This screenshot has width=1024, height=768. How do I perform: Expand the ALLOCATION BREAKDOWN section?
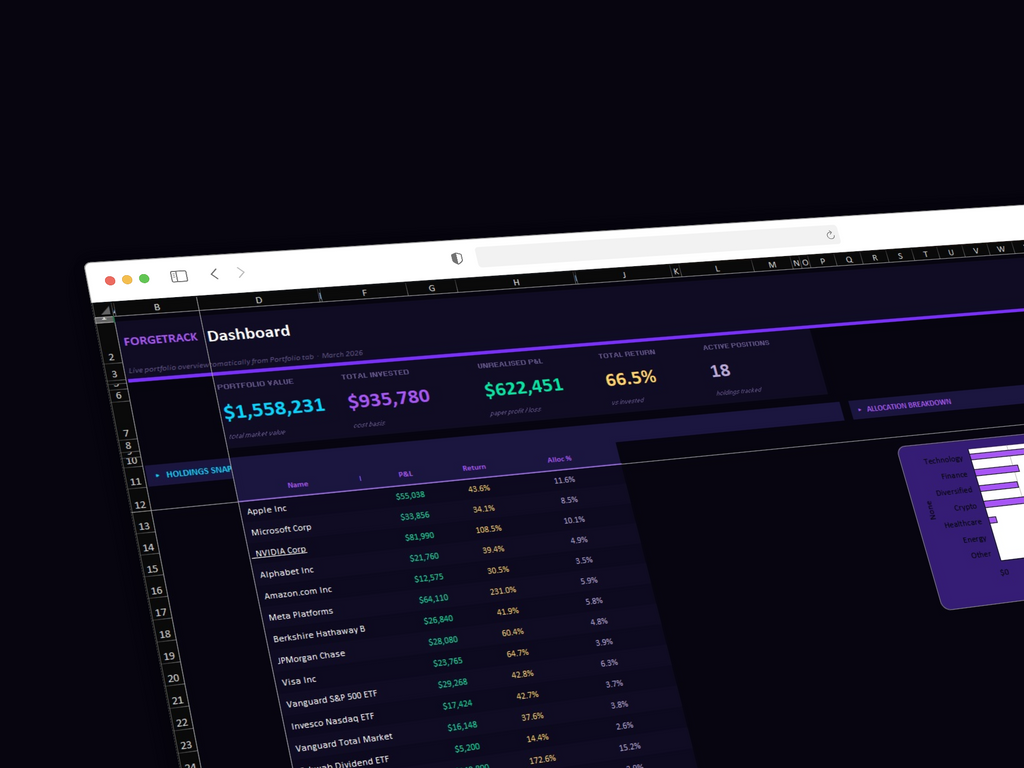pos(910,406)
